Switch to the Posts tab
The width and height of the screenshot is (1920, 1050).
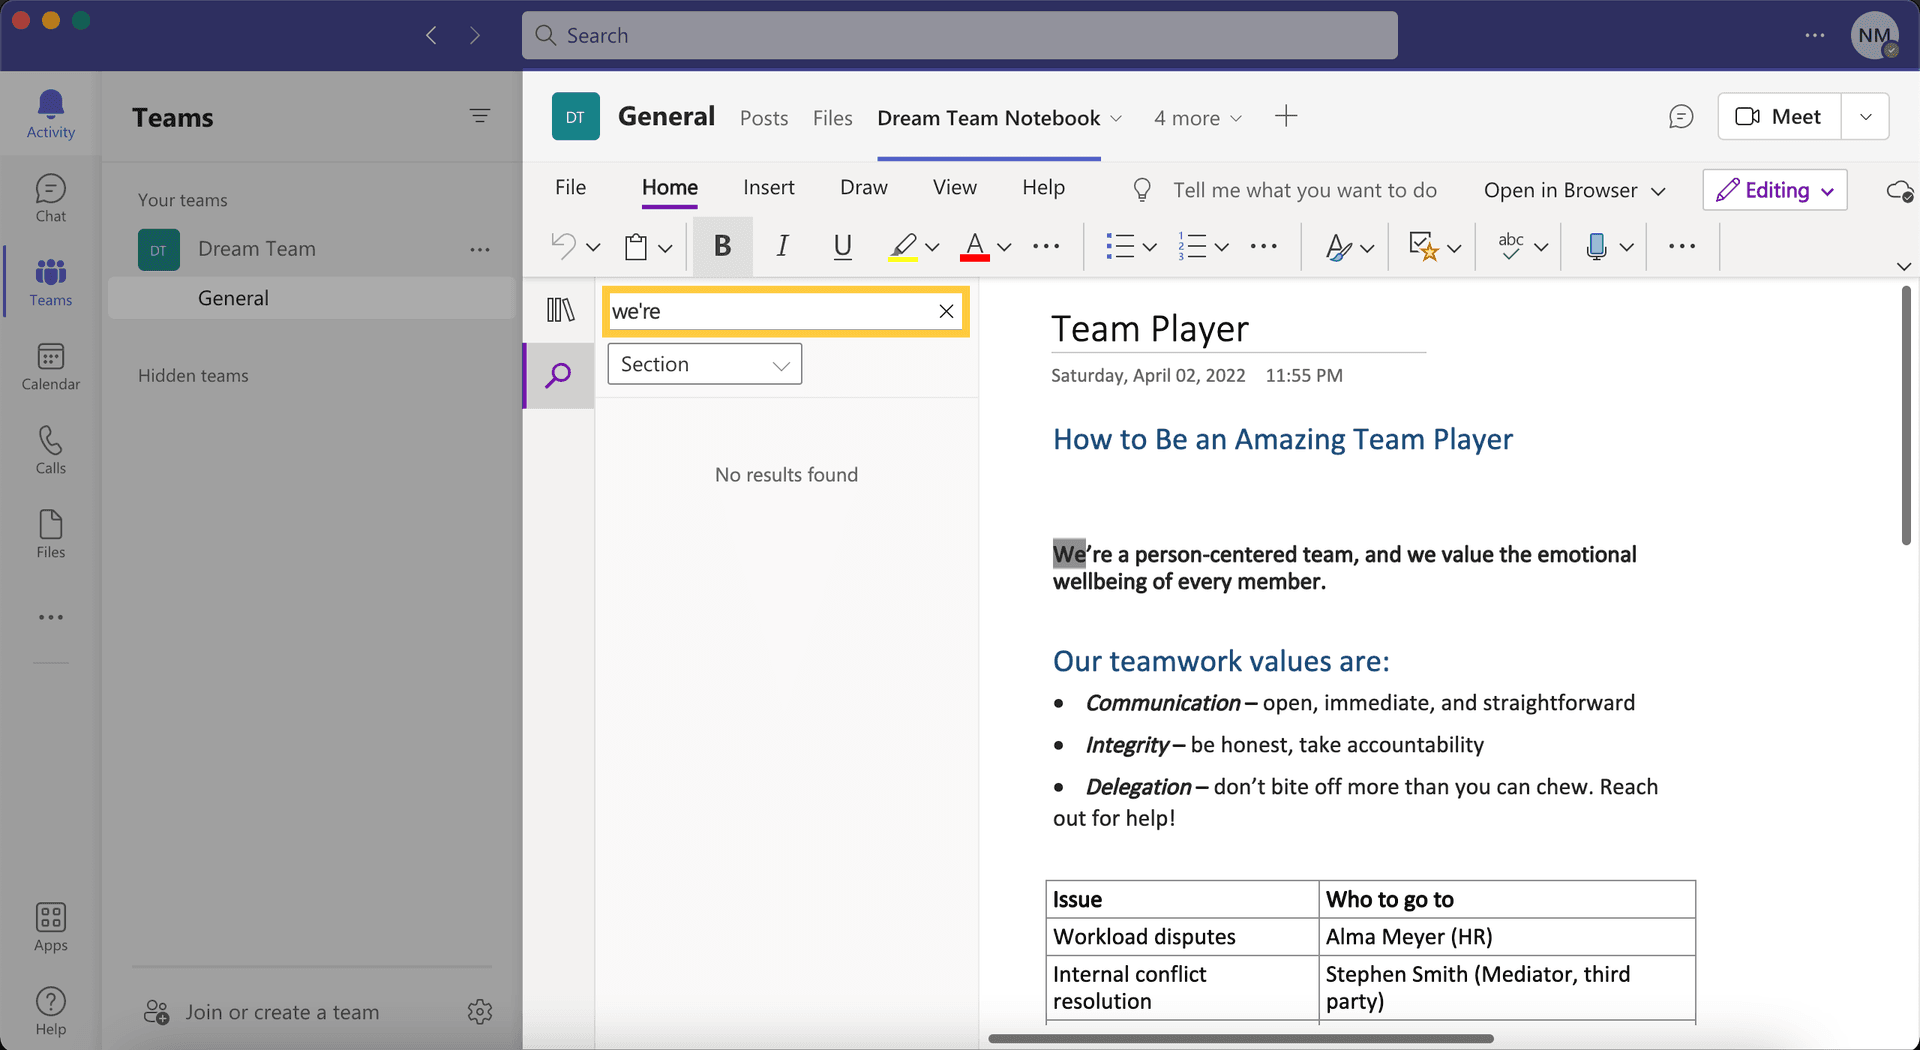point(763,117)
